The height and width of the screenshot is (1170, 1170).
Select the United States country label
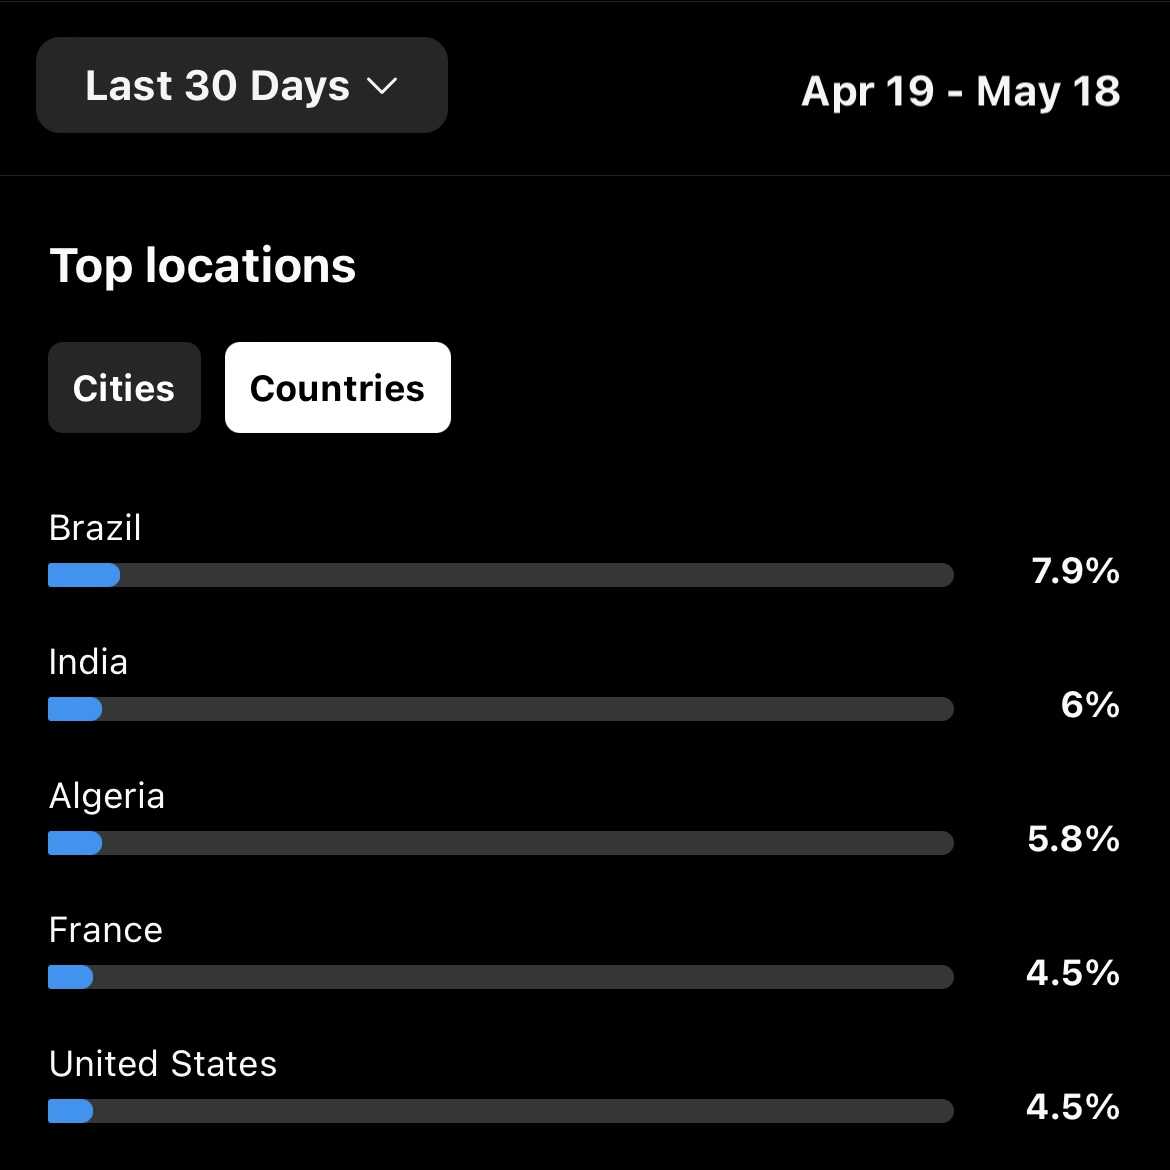(163, 1064)
